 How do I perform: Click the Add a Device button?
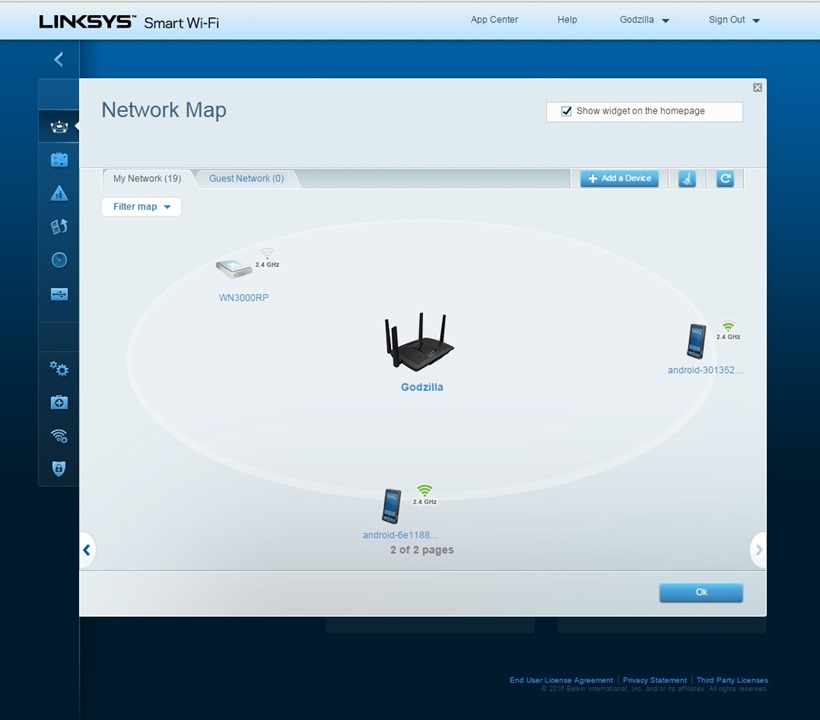(619, 179)
